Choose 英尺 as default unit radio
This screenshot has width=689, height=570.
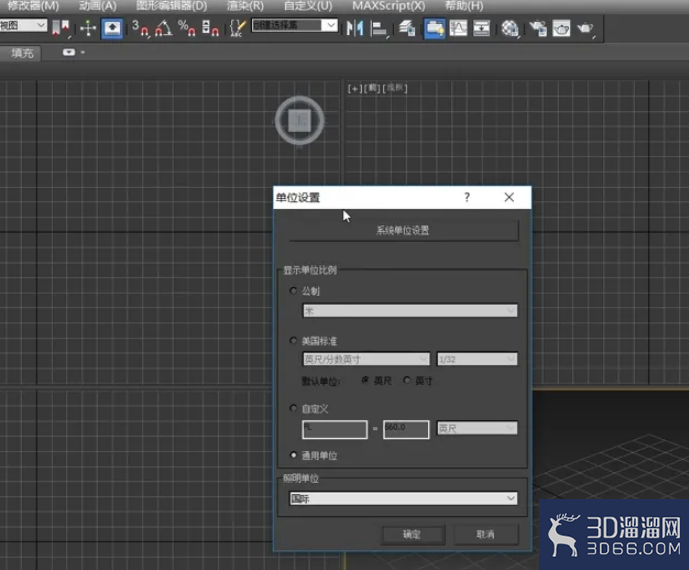(365, 380)
